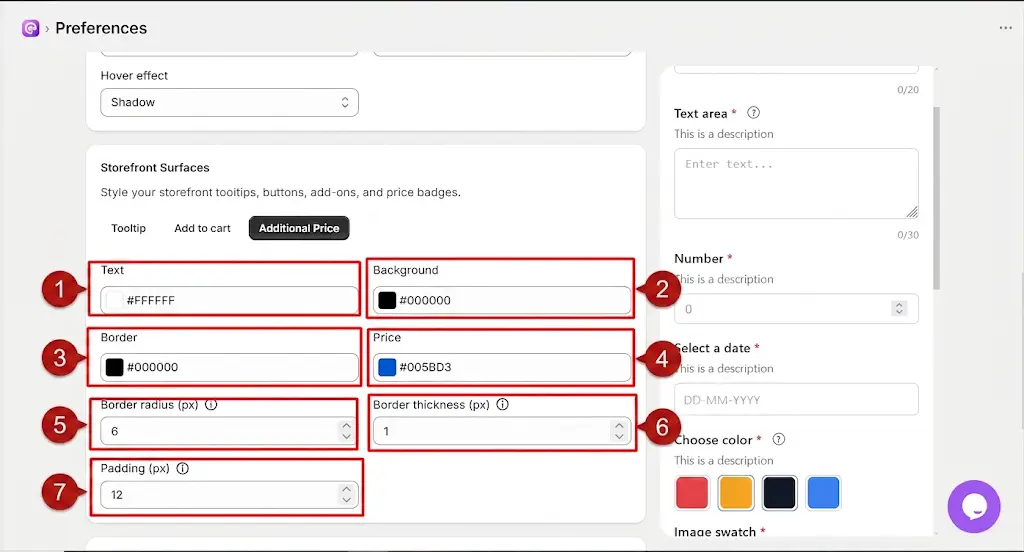Open the Hover effect Shadow dropdown
Viewport: 1024px width, 552px height.
click(x=229, y=103)
